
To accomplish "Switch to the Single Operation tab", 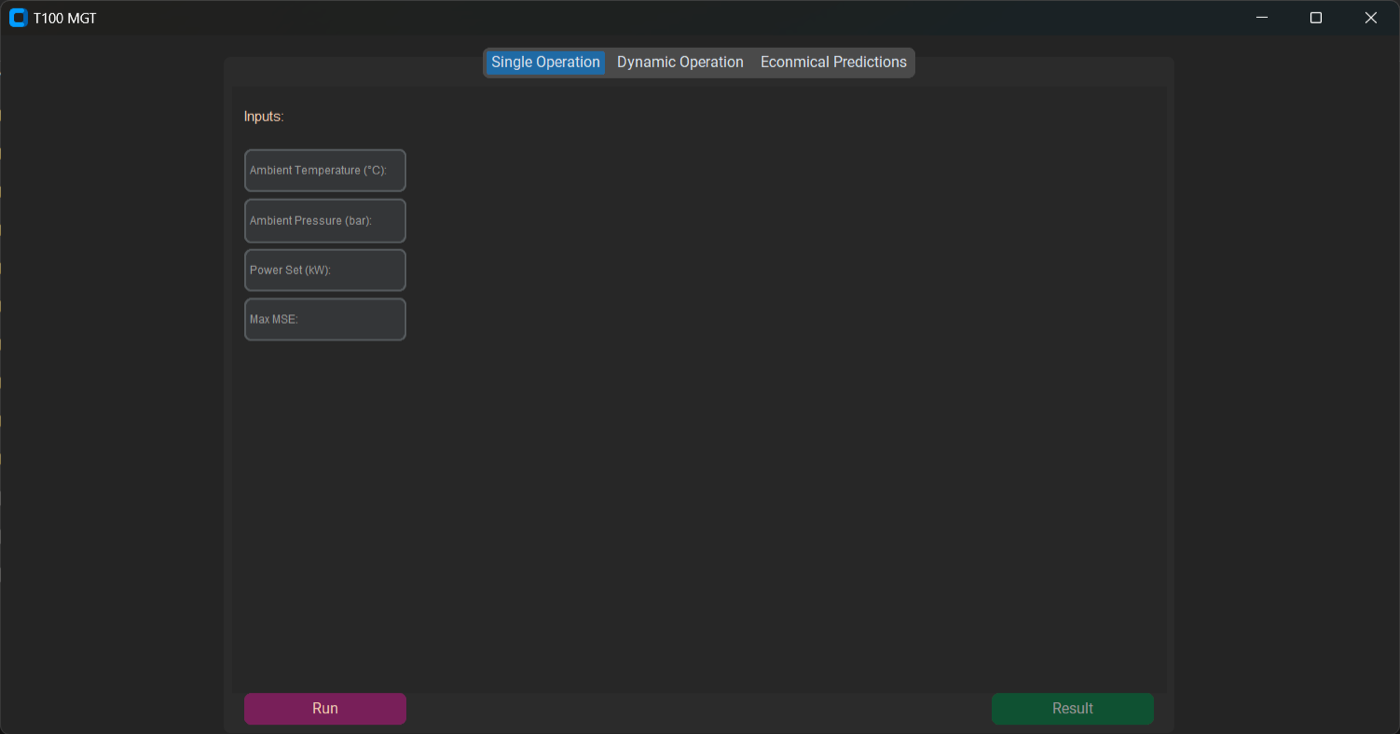I will pyautogui.click(x=546, y=62).
